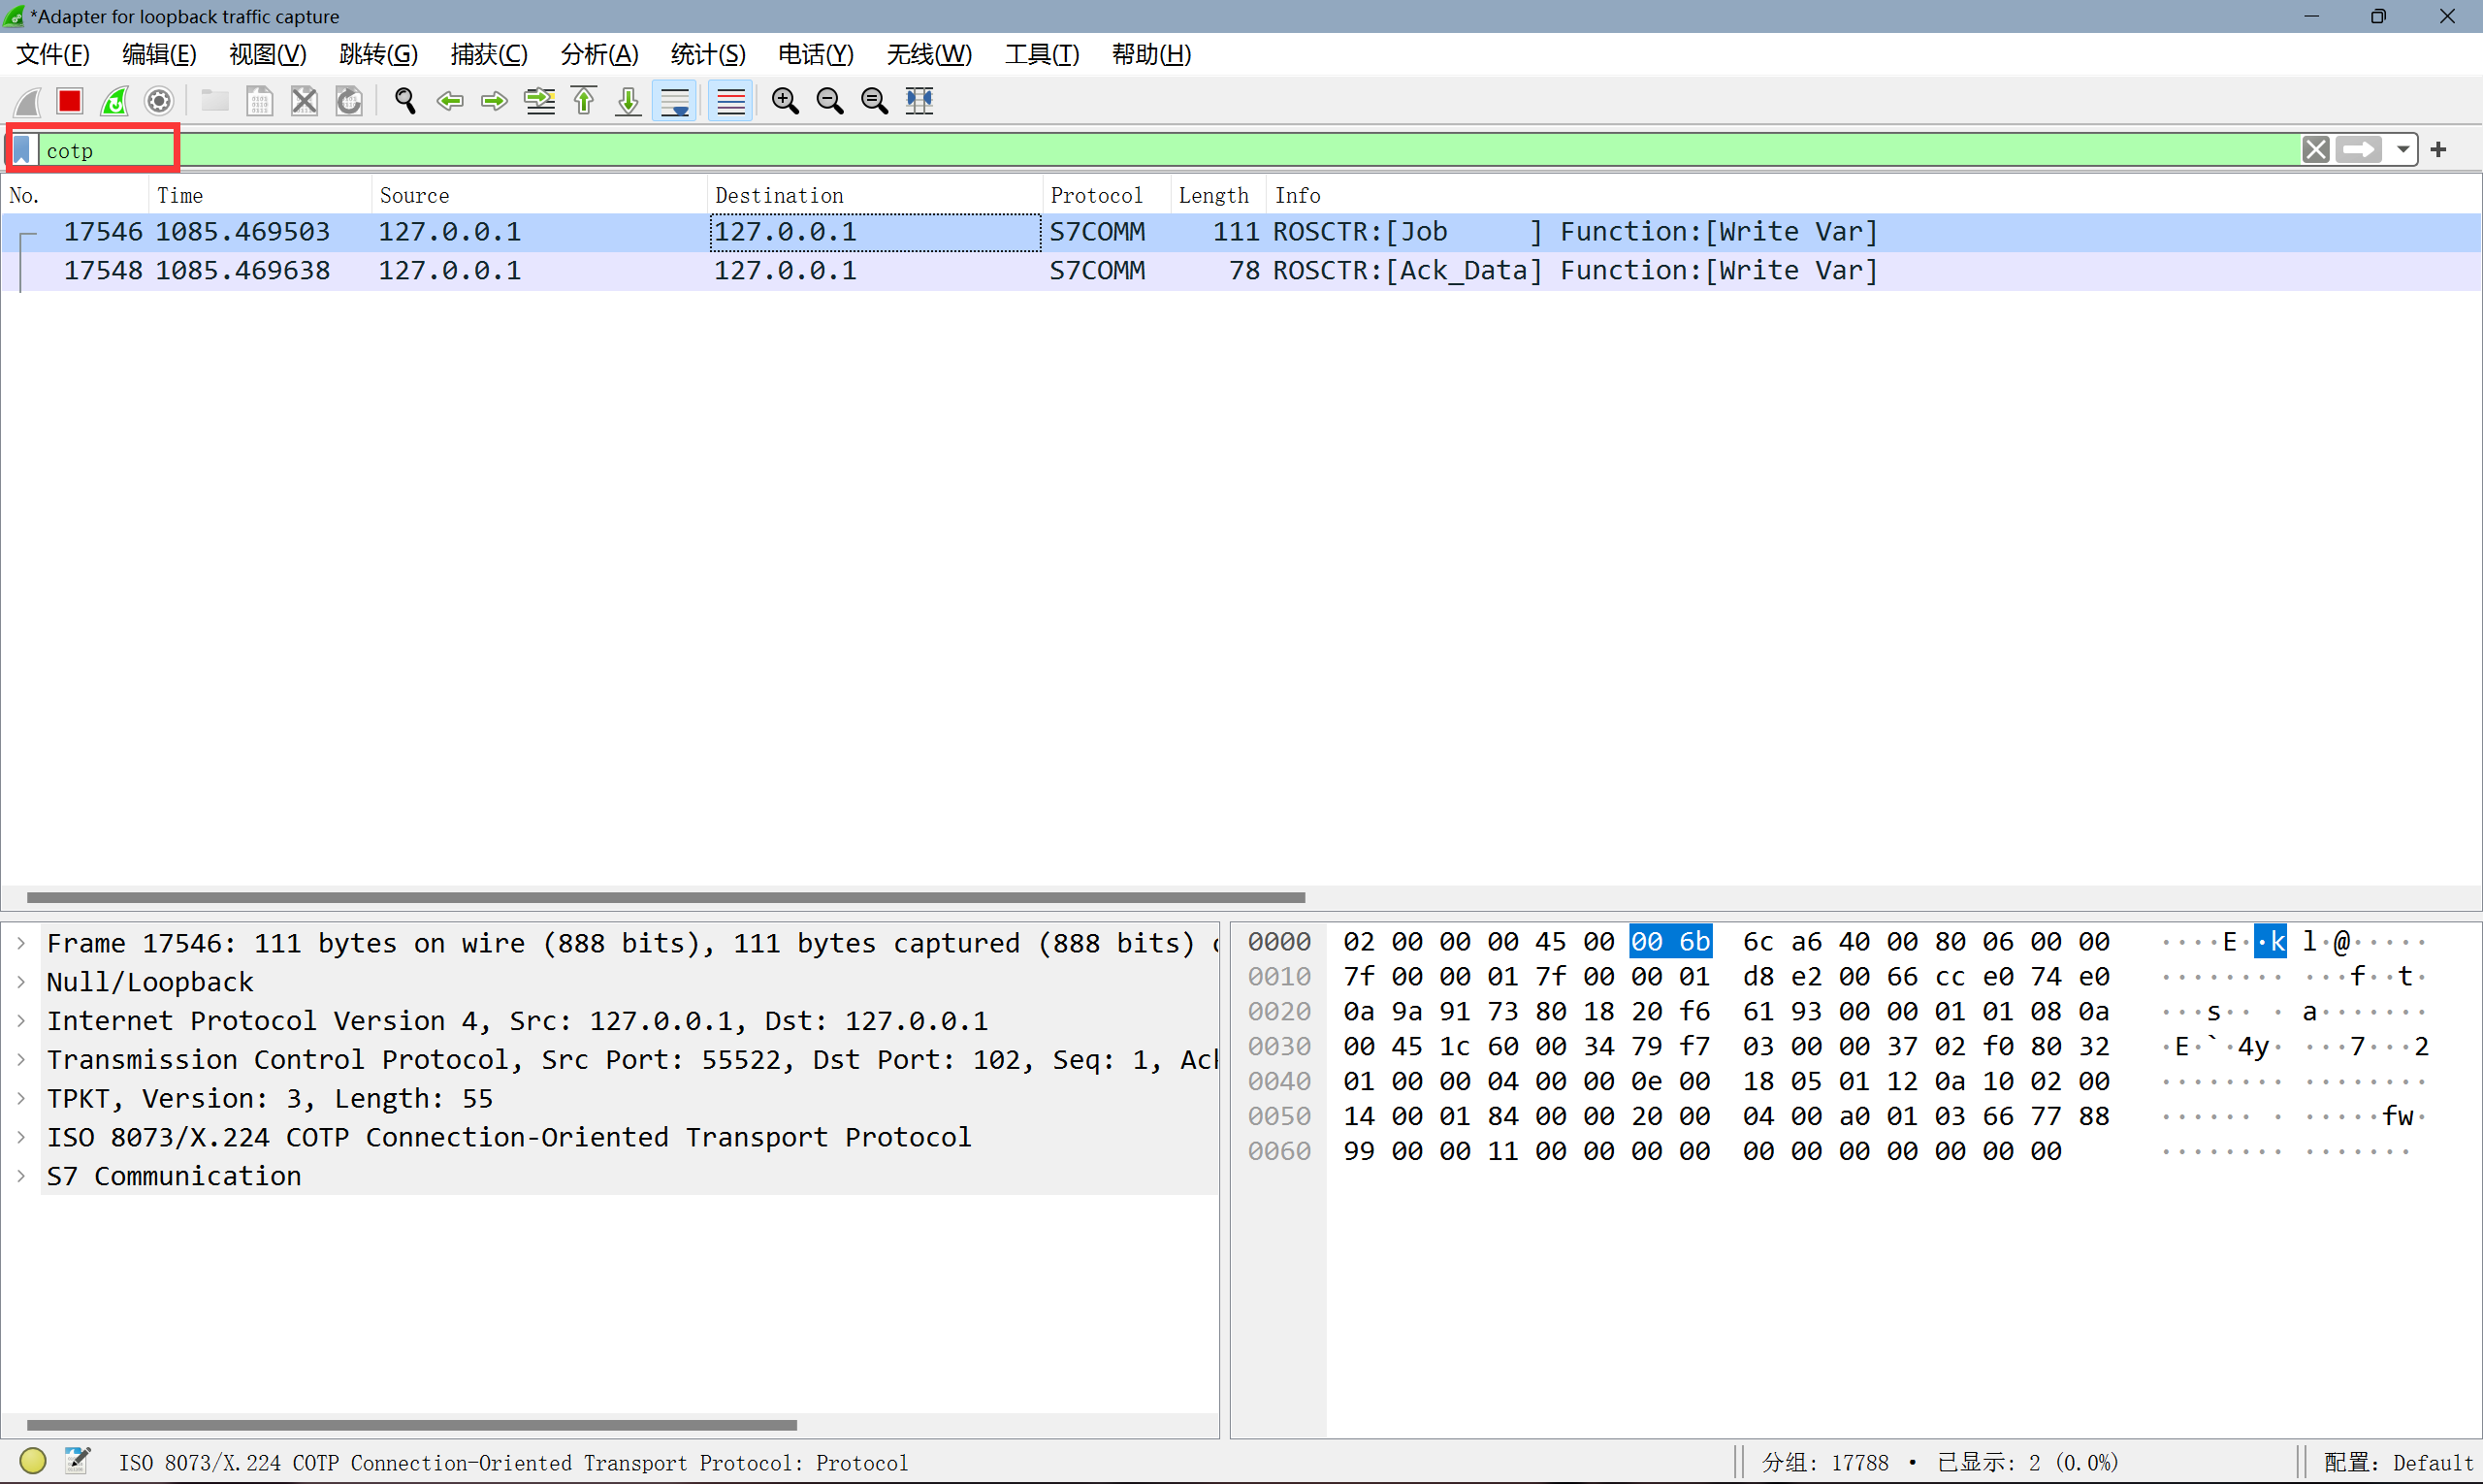Jump to the first packet icon

tap(584, 101)
